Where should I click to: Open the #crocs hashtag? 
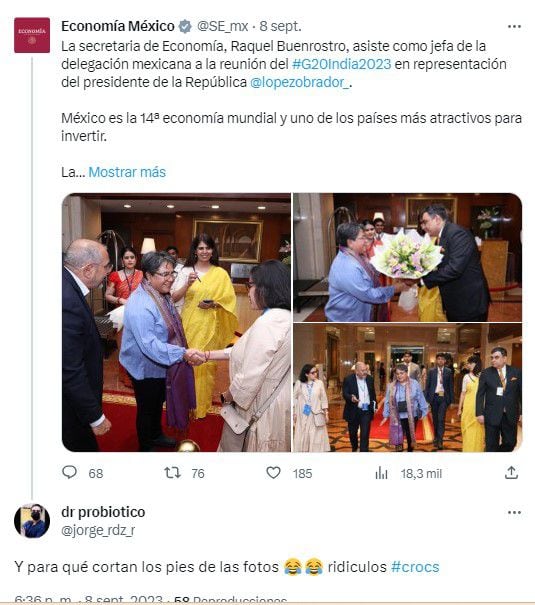pyautogui.click(x=415, y=567)
